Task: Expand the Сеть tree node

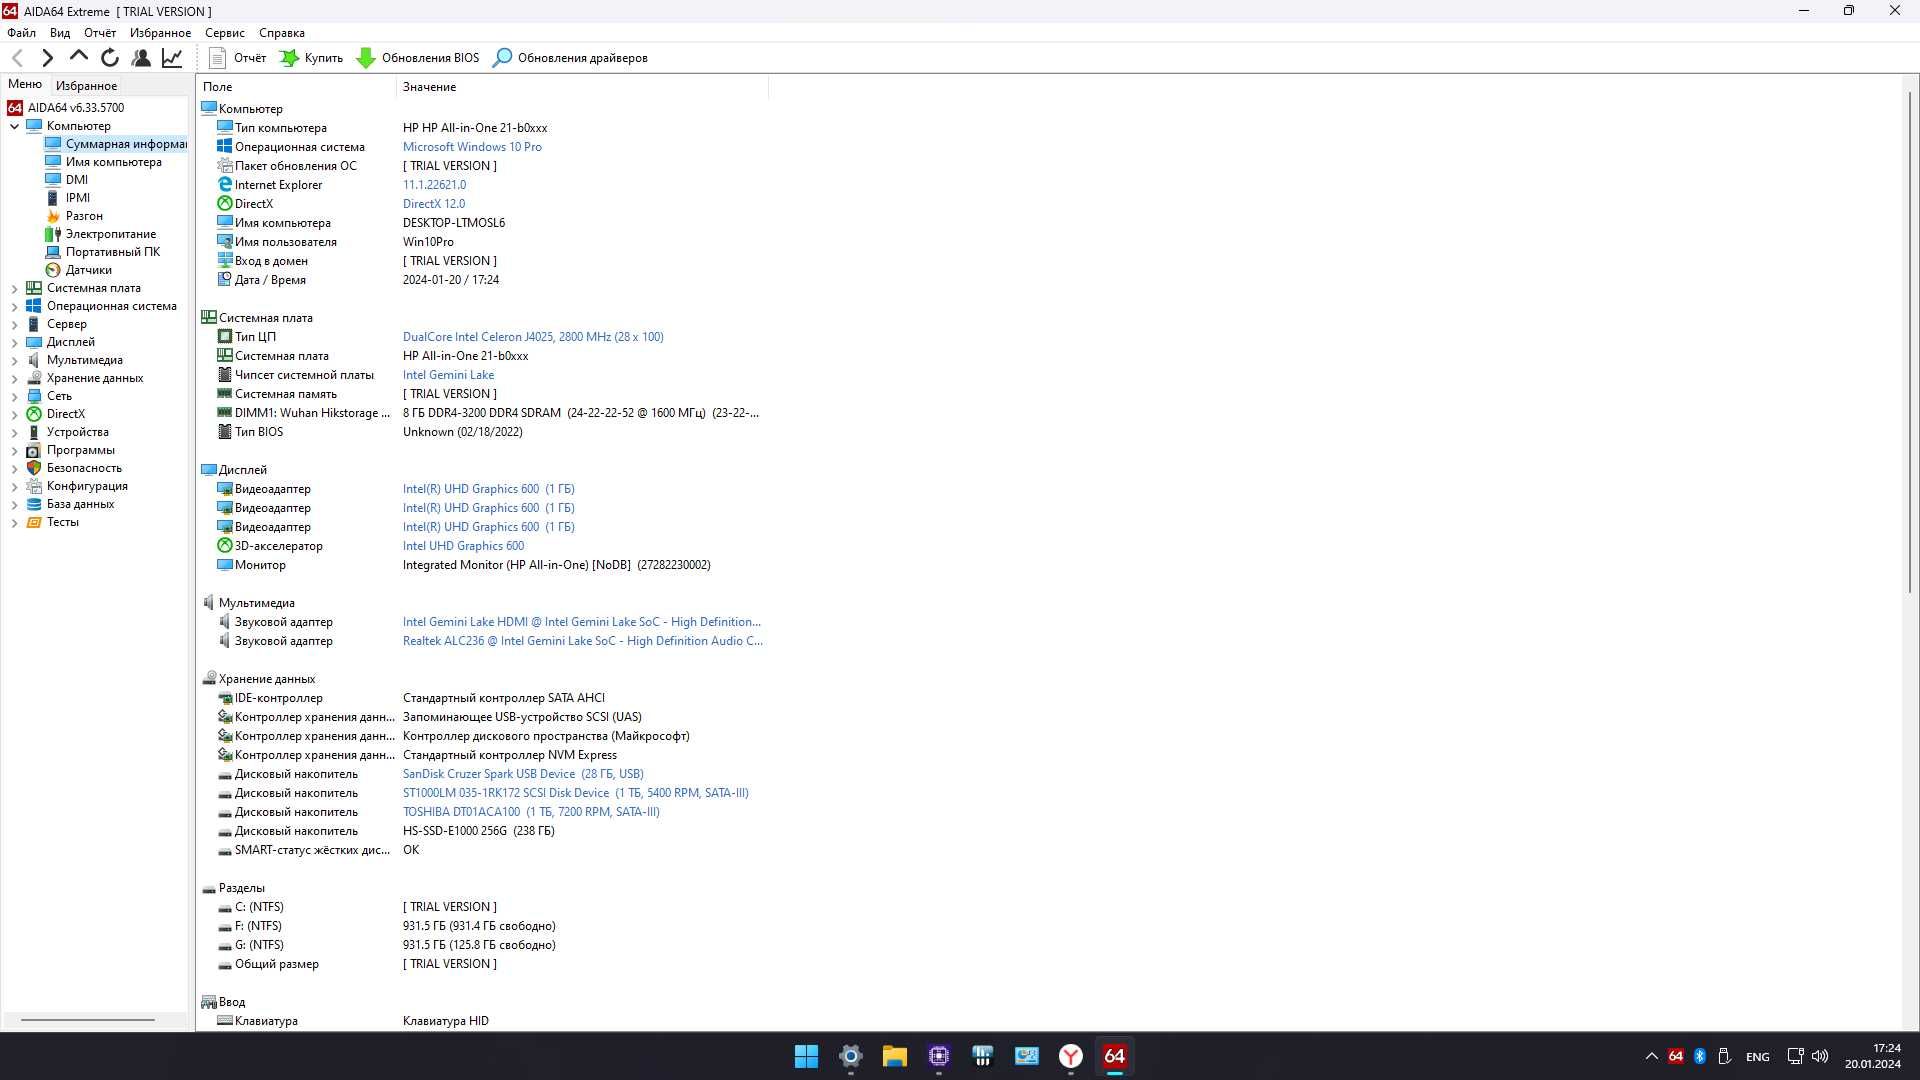Action: (15, 396)
